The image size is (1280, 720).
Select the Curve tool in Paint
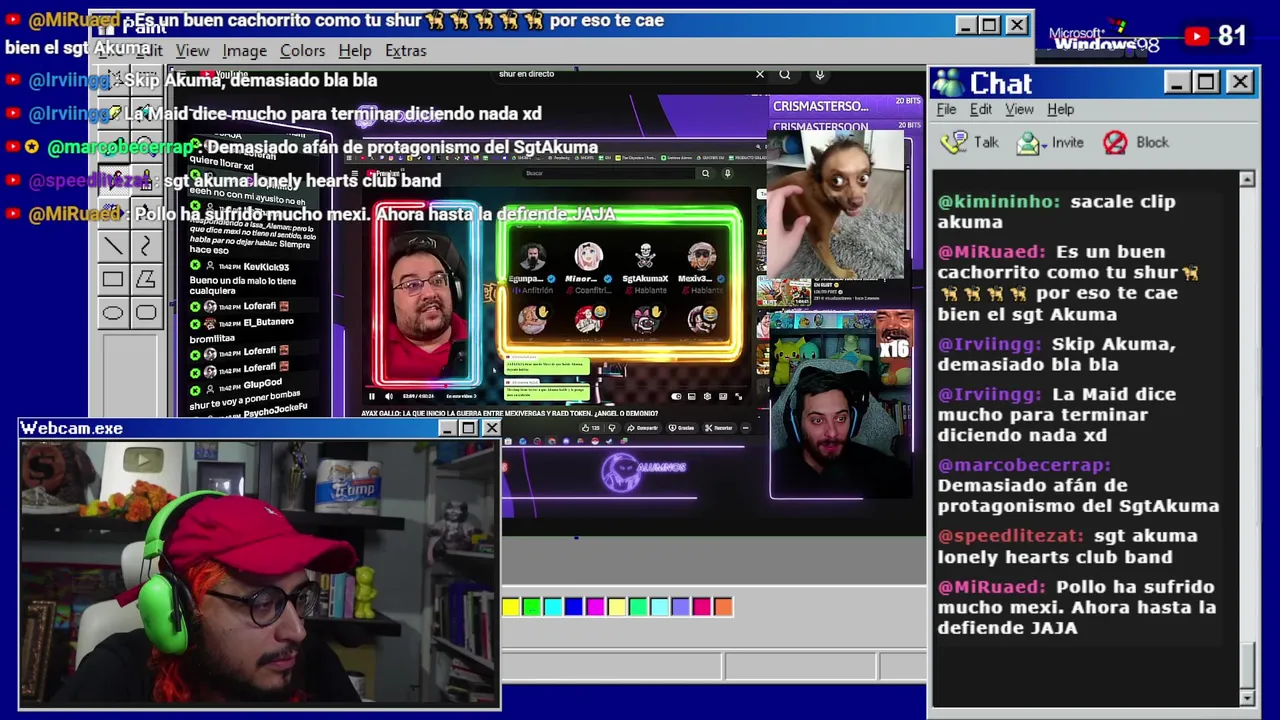coord(146,246)
